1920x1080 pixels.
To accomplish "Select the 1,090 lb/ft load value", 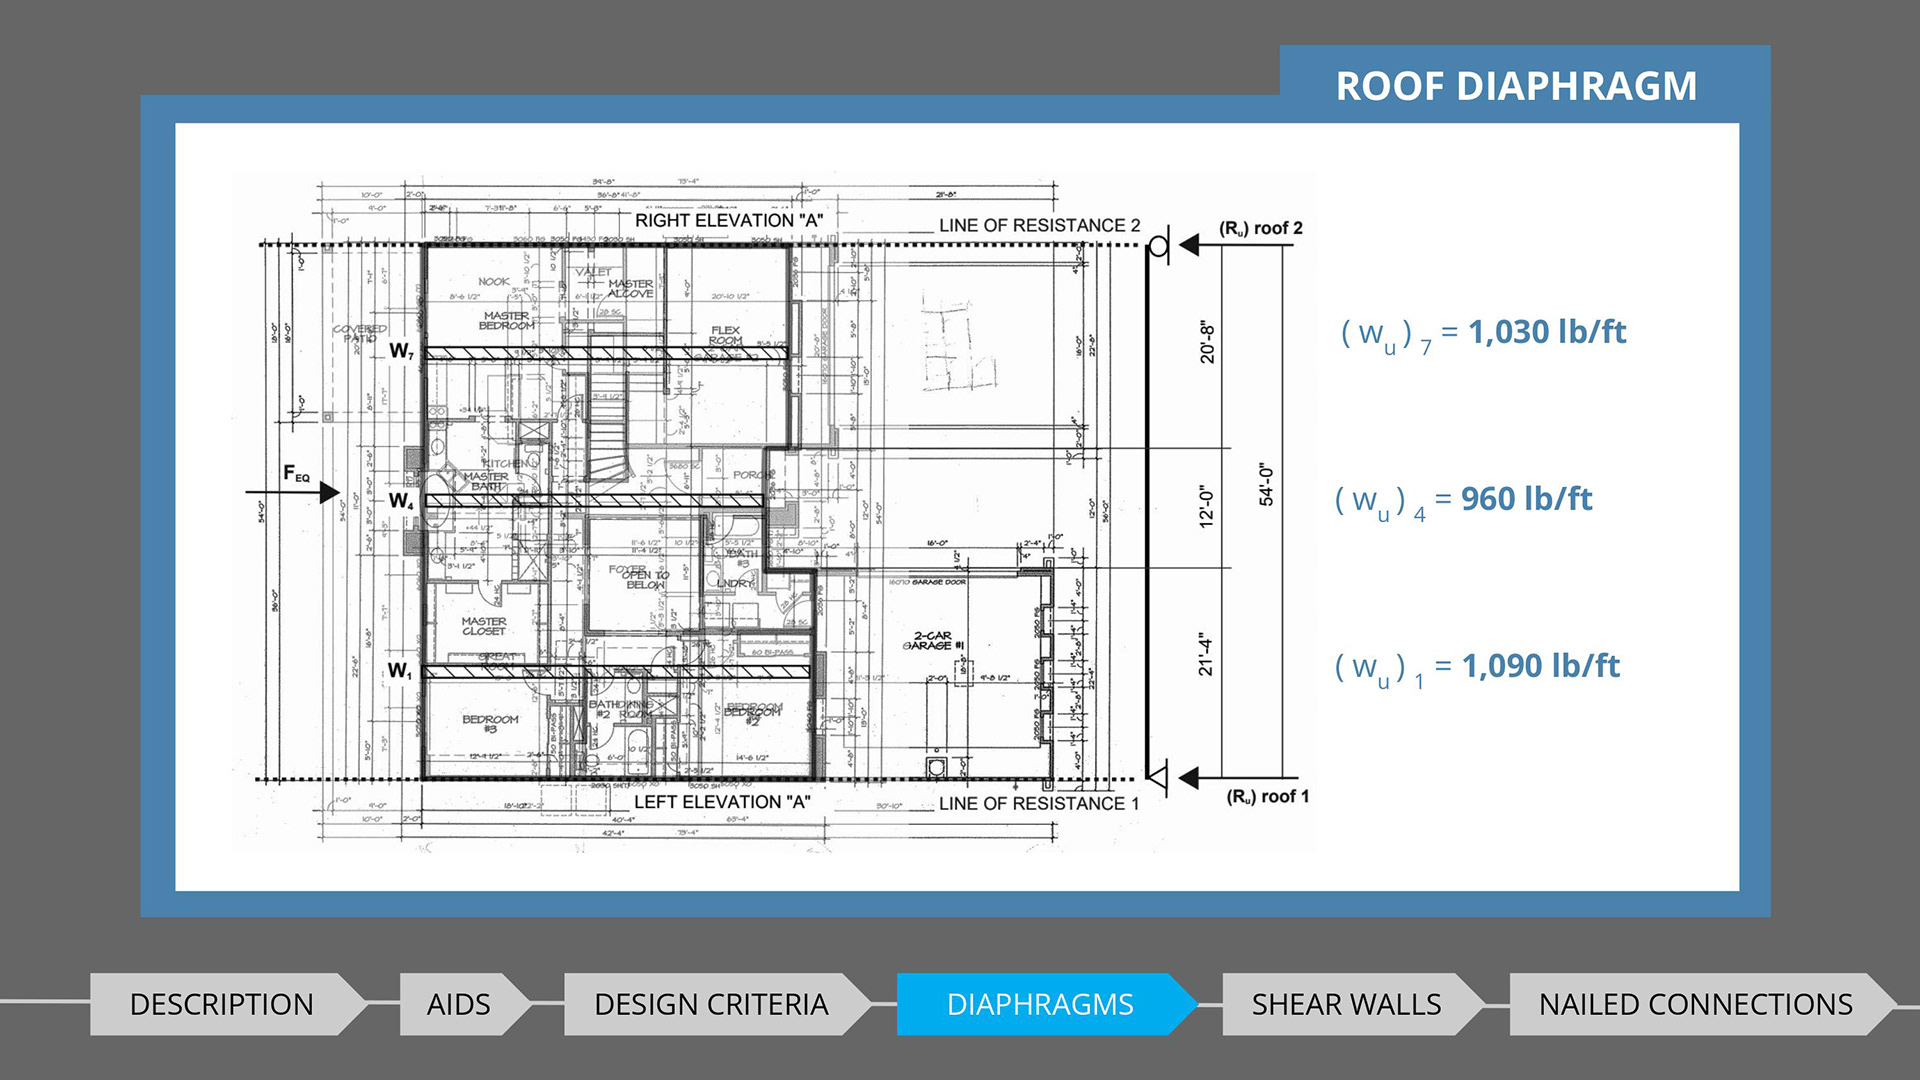I will tap(1540, 666).
